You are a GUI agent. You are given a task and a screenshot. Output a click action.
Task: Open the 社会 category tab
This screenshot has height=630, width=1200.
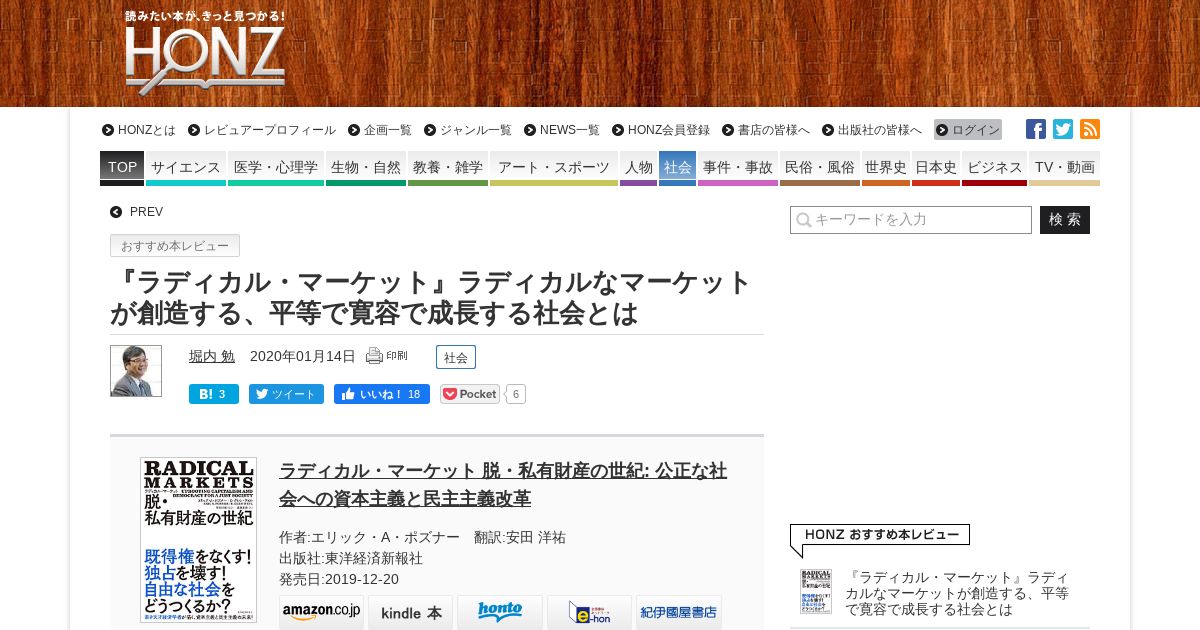click(x=677, y=168)
